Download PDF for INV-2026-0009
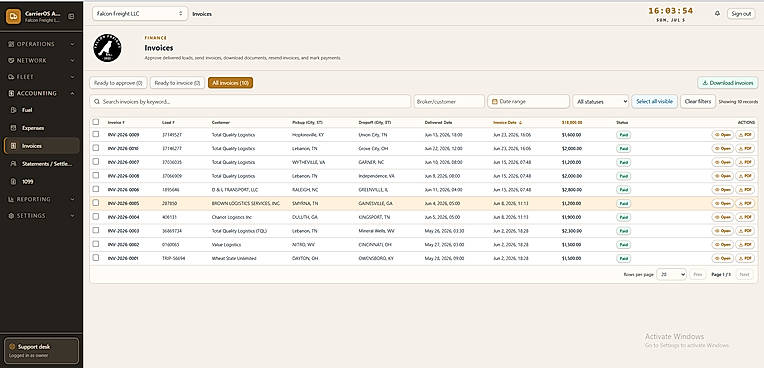Screen dimensions: 764x368 click(745, 135)
